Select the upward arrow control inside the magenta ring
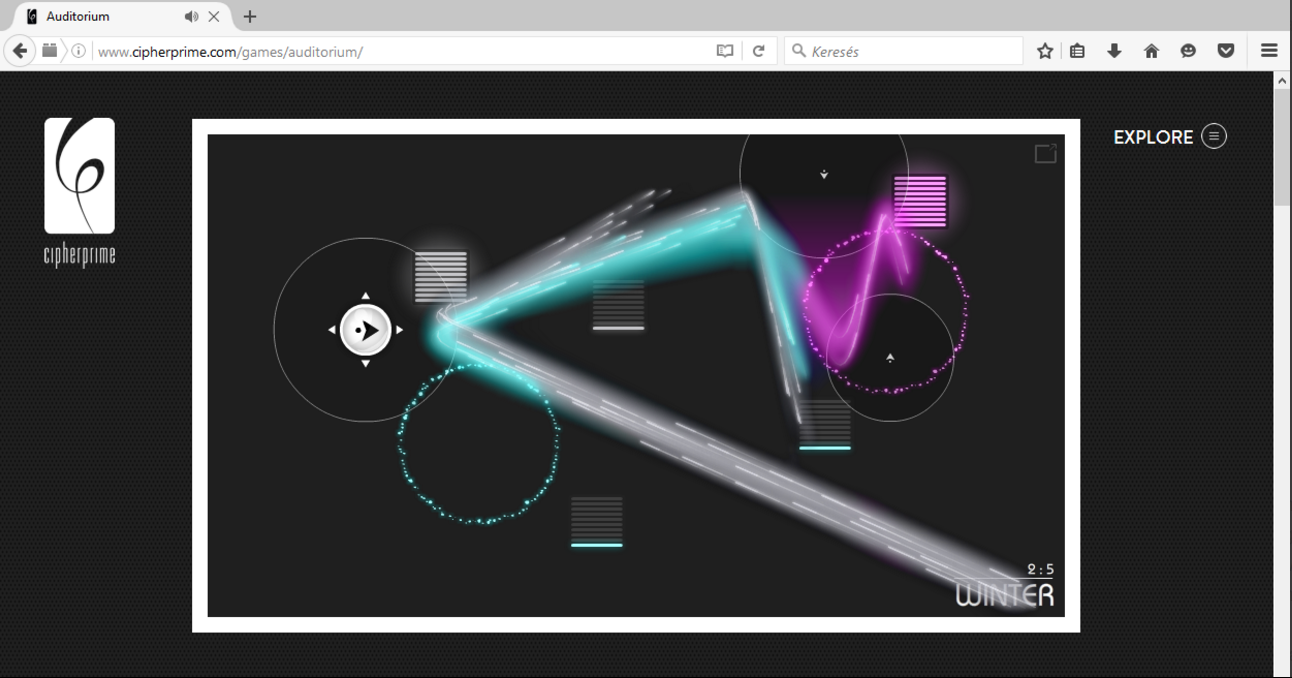Viewport: 1292px width, 678px height. tap(890, 357)
